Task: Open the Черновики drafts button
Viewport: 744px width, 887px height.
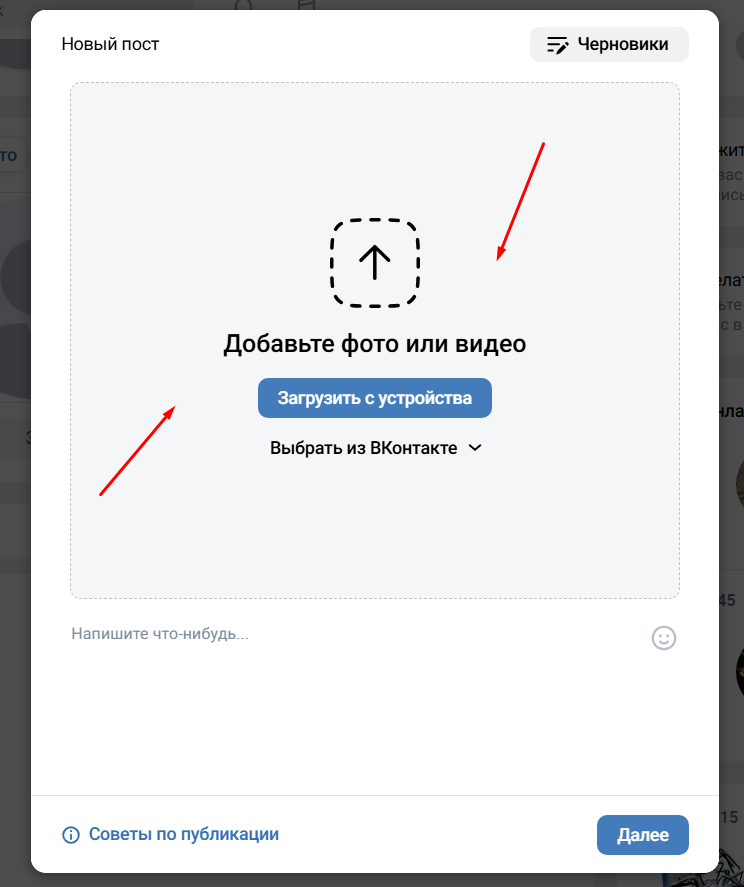Action: click(609, 44)
